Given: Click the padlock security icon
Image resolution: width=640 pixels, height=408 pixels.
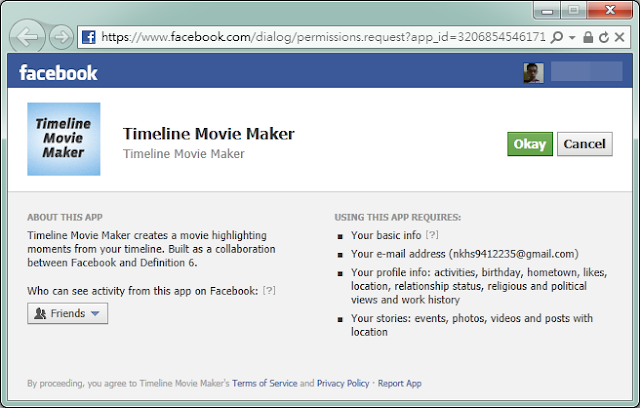Looking at the screenshot, I should (x=588, y=37).
